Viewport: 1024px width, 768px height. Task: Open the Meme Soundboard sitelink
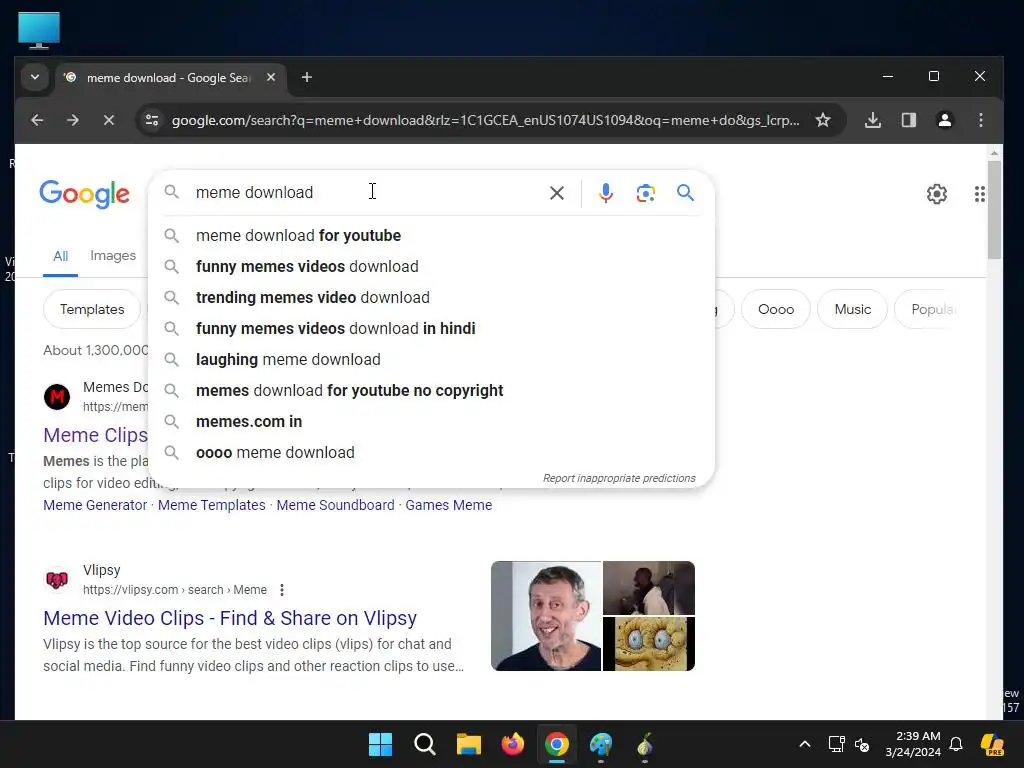[x=336, y=505]
